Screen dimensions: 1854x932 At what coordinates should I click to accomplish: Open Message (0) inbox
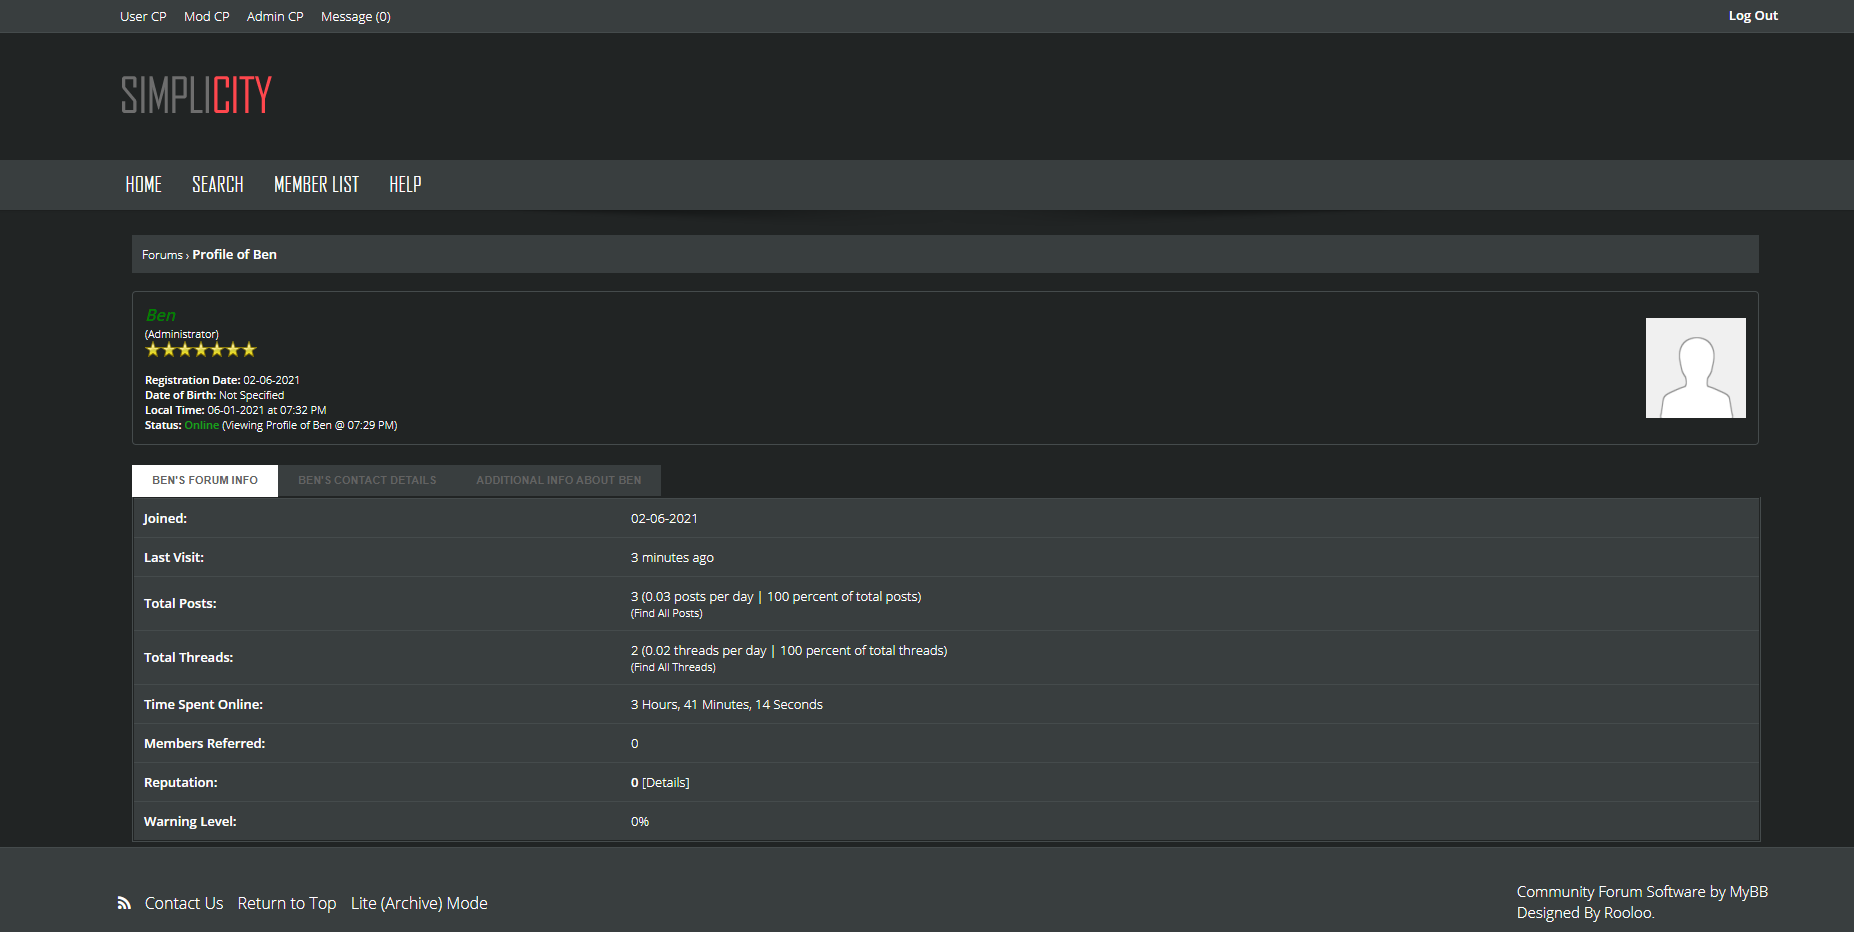(355, 17)
